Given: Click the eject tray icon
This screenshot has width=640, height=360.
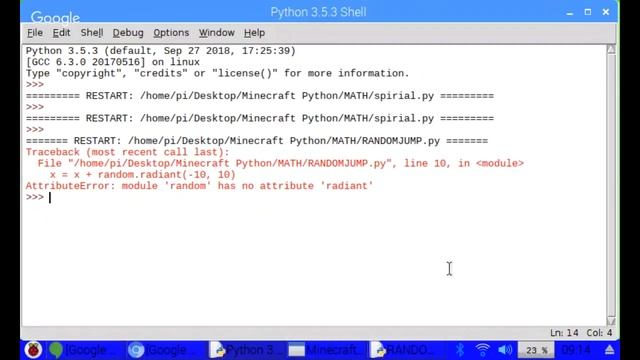Looking at the screenshot, I should coord(609,350).
